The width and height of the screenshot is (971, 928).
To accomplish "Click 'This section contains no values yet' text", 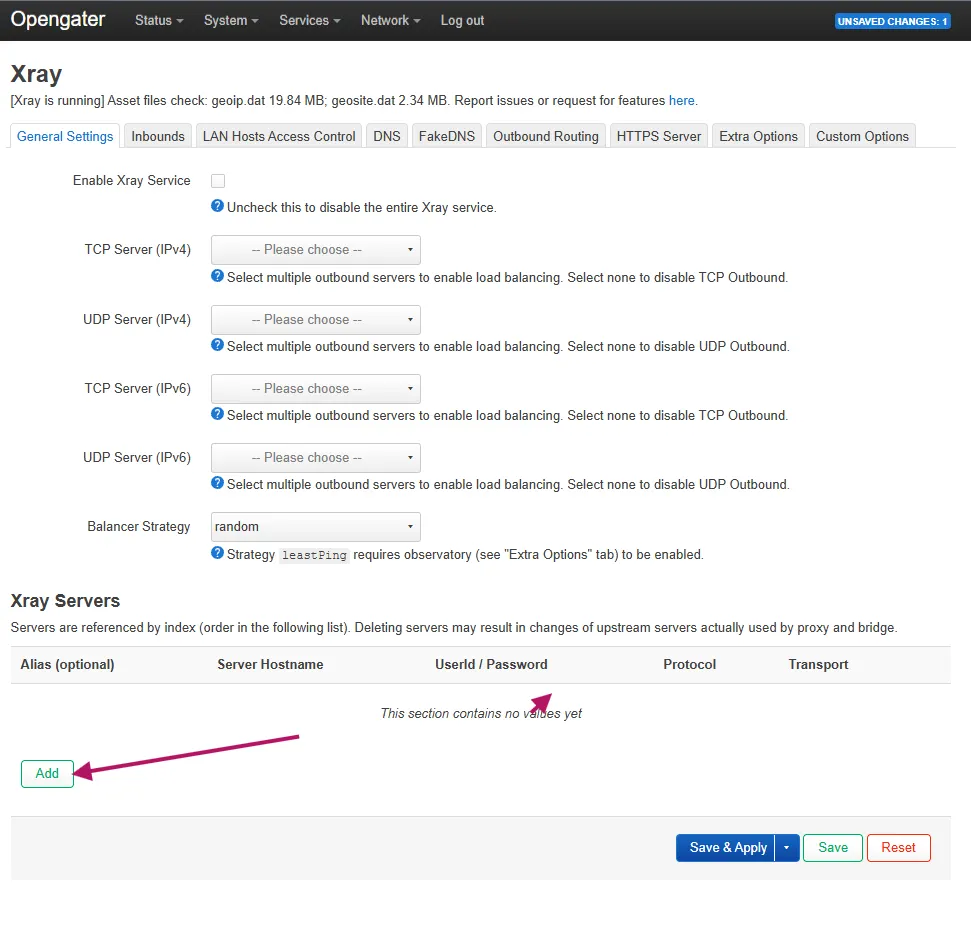I will pos(481,713).
